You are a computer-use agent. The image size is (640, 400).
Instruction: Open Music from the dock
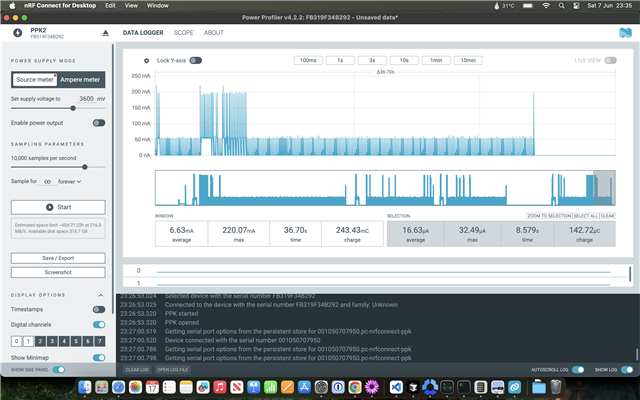click(220, 387)
